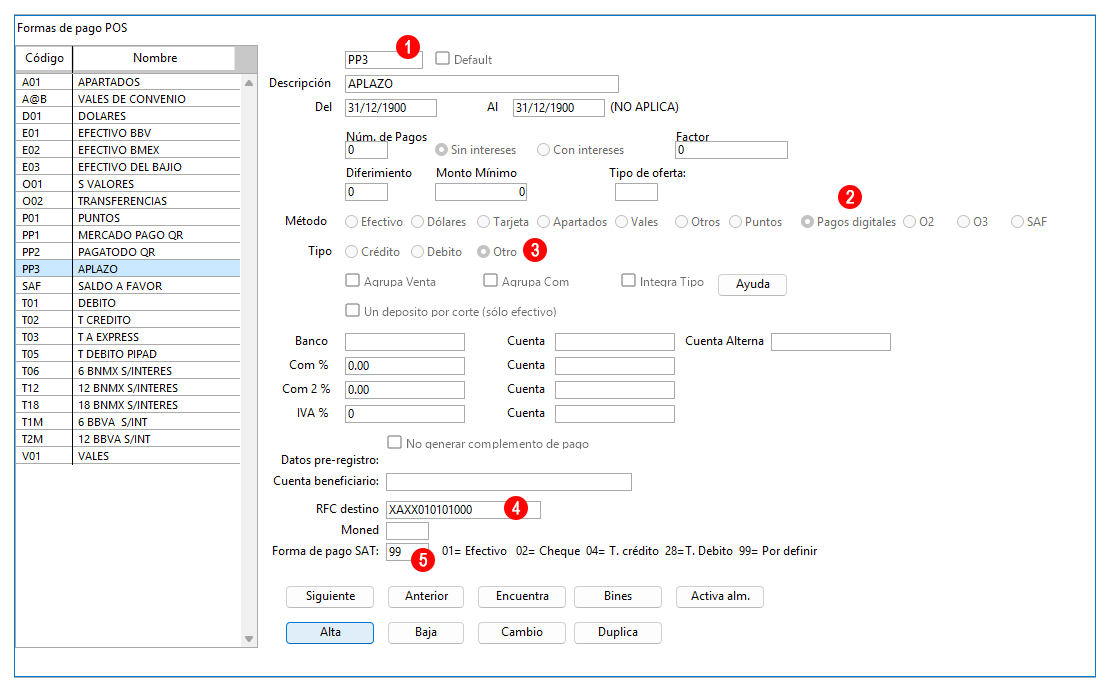
Task: Click the Cambio button
Action: (522, 633)
